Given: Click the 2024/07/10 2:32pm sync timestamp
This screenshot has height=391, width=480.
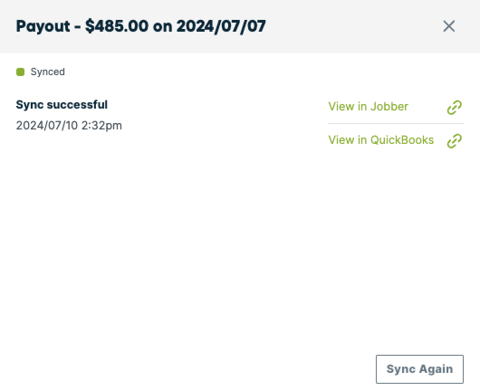Looking at the screenshot, I should click(69, 126).
